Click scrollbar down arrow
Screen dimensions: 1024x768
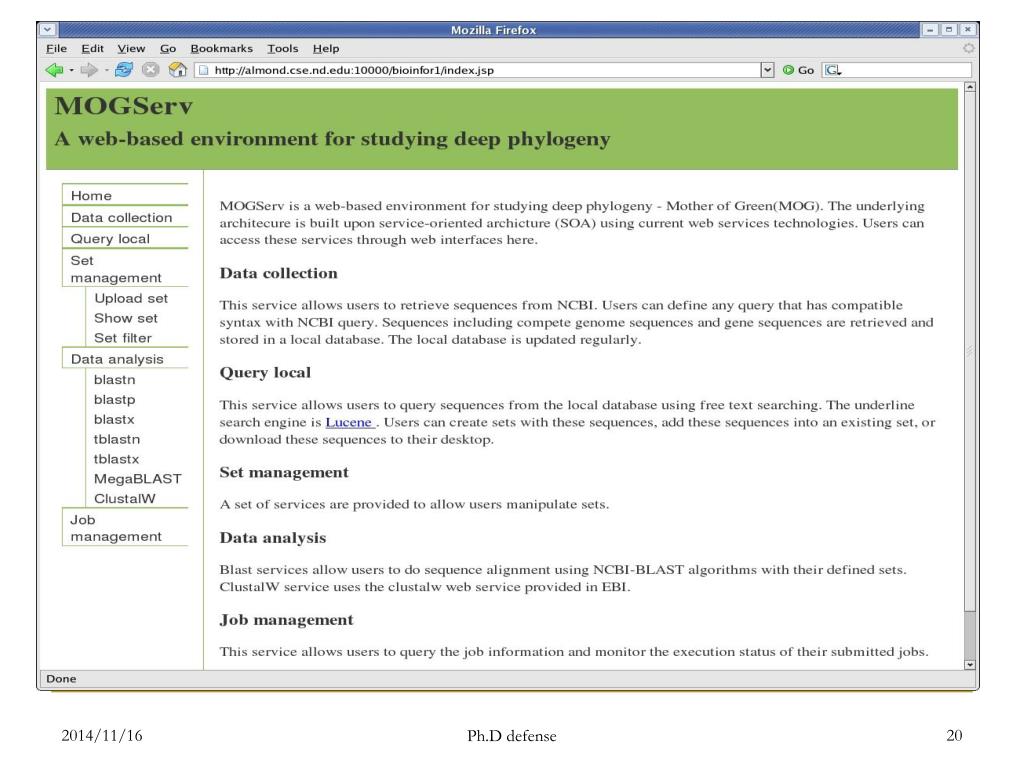coord(970,665)
